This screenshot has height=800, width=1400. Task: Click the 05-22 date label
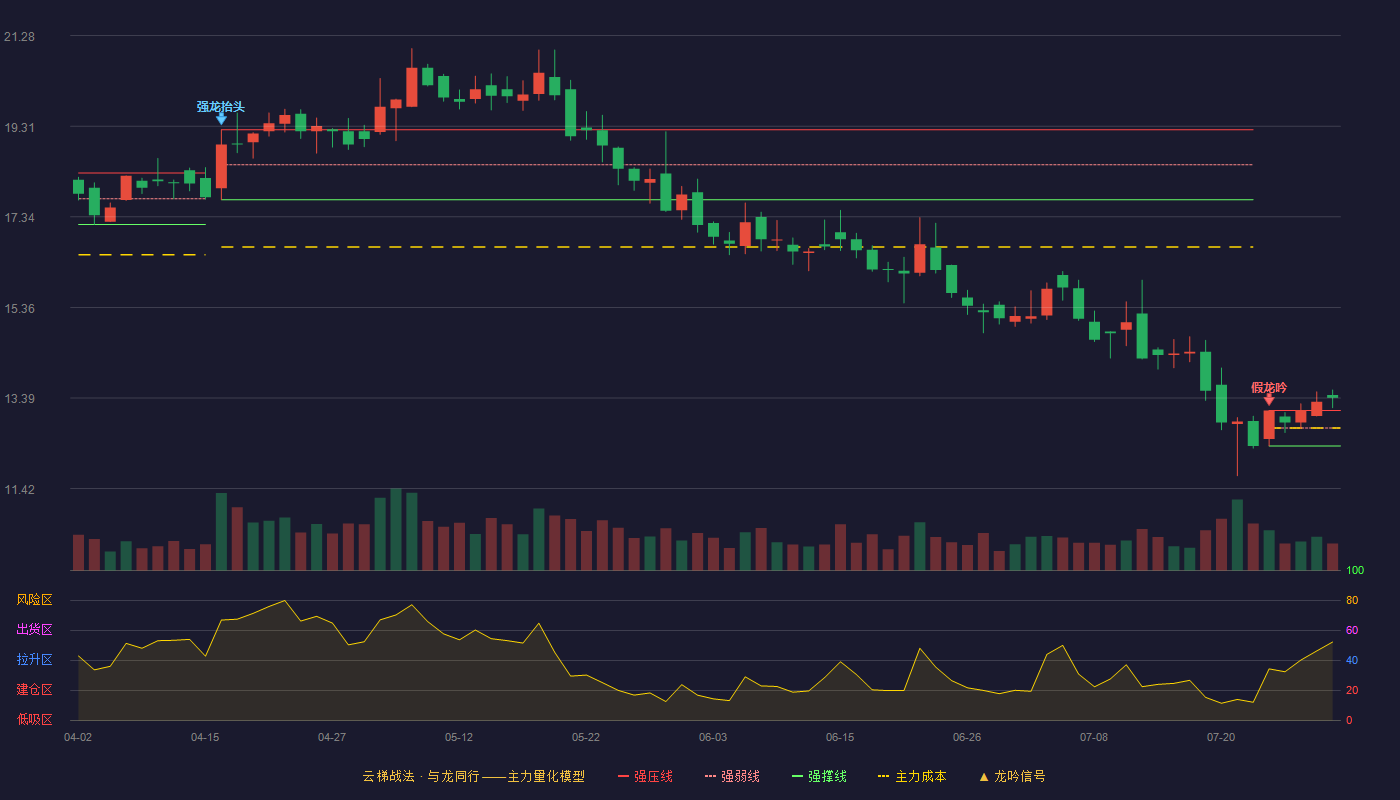click(x=586, y=737)
